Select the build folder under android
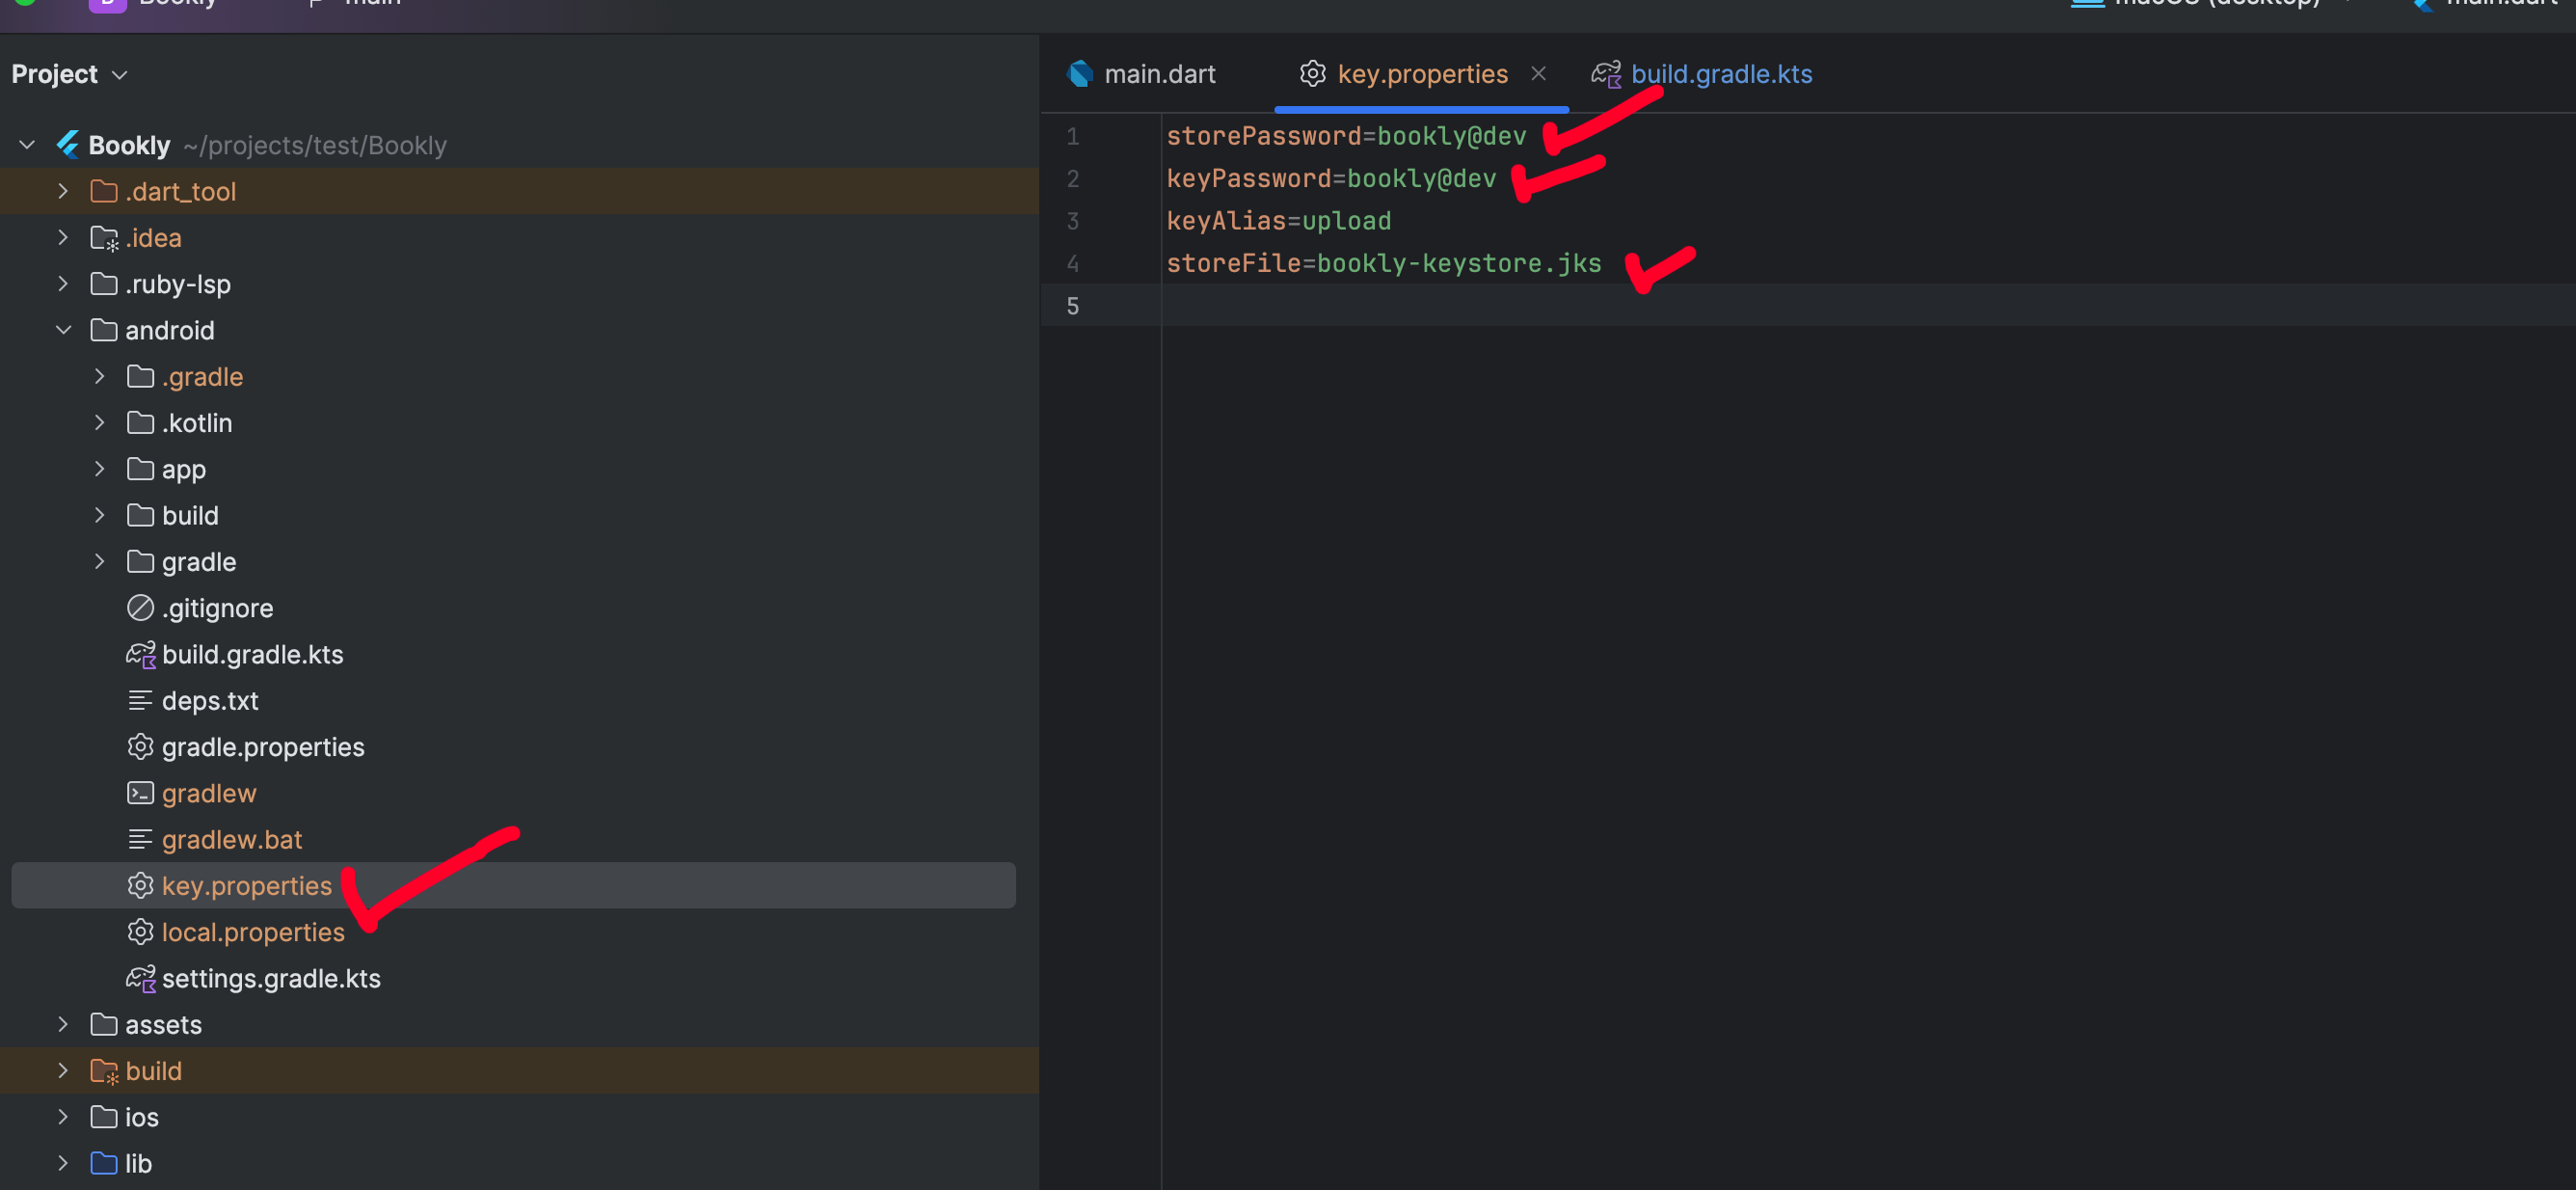Image resolution: width=2576 pixels, height=1190 pixels. pos(190,515)
